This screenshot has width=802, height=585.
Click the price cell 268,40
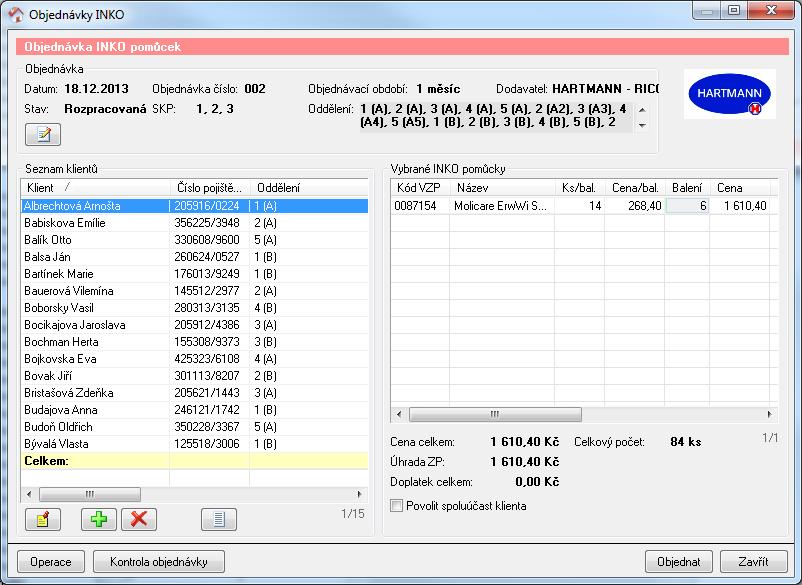click(645, 206)
